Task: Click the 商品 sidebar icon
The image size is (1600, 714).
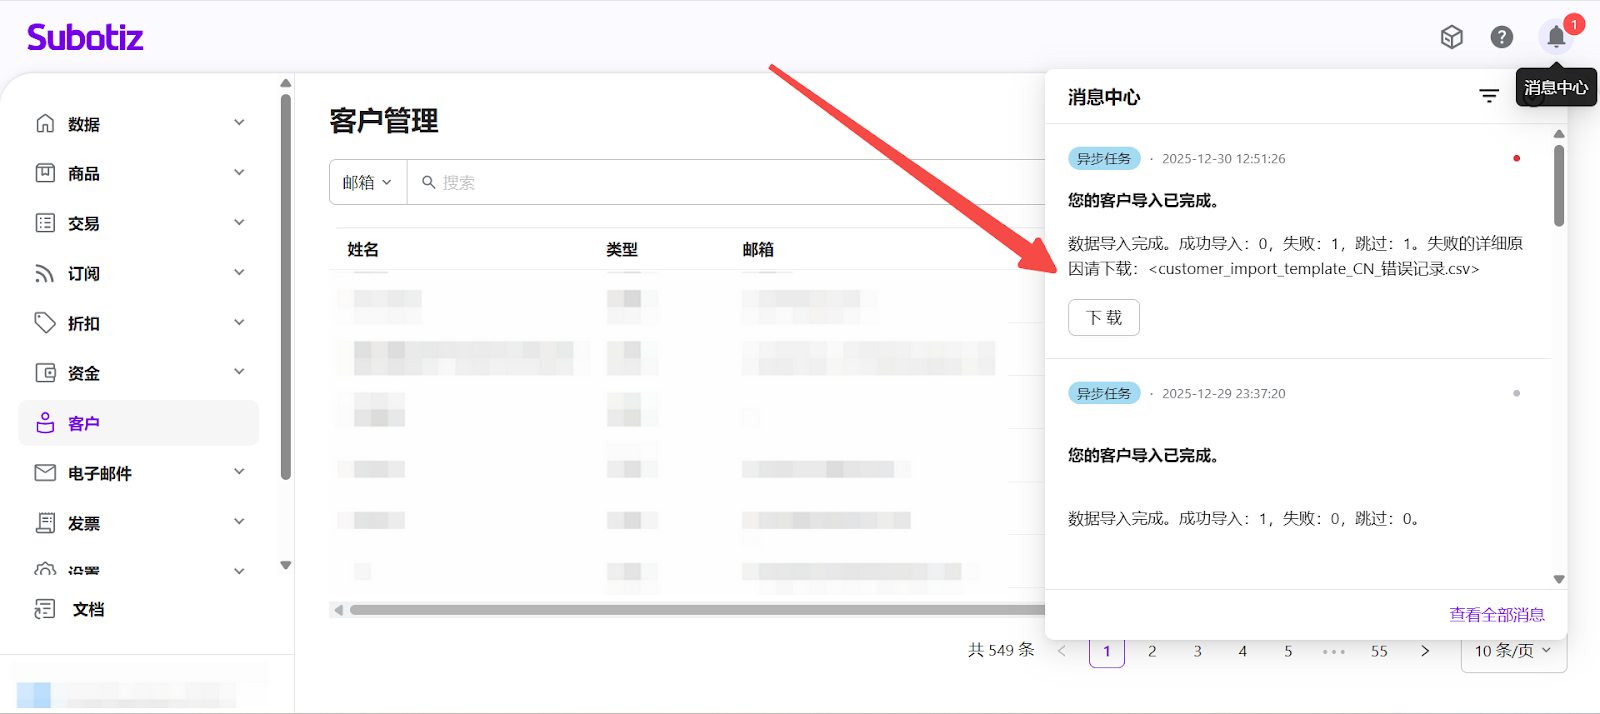Action: click(x=45, y=173)
